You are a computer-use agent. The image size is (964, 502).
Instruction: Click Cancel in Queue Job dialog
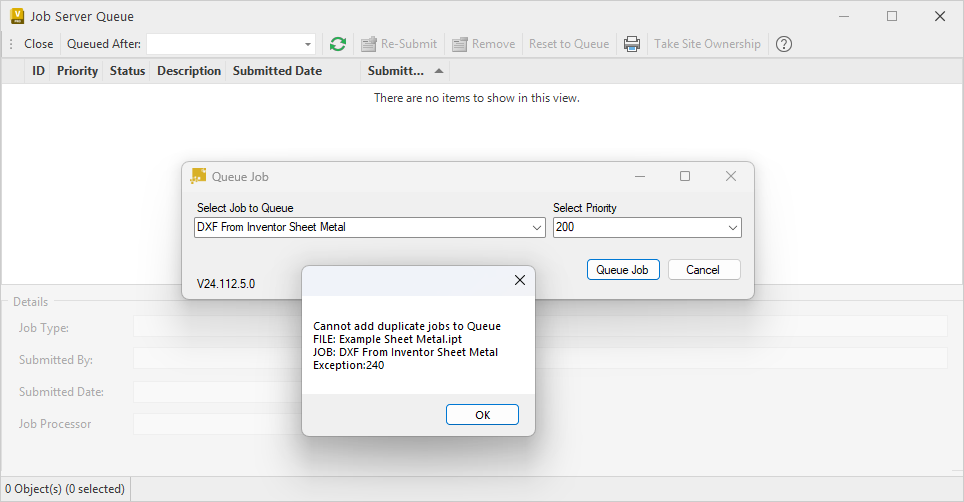tap(704, 270)
